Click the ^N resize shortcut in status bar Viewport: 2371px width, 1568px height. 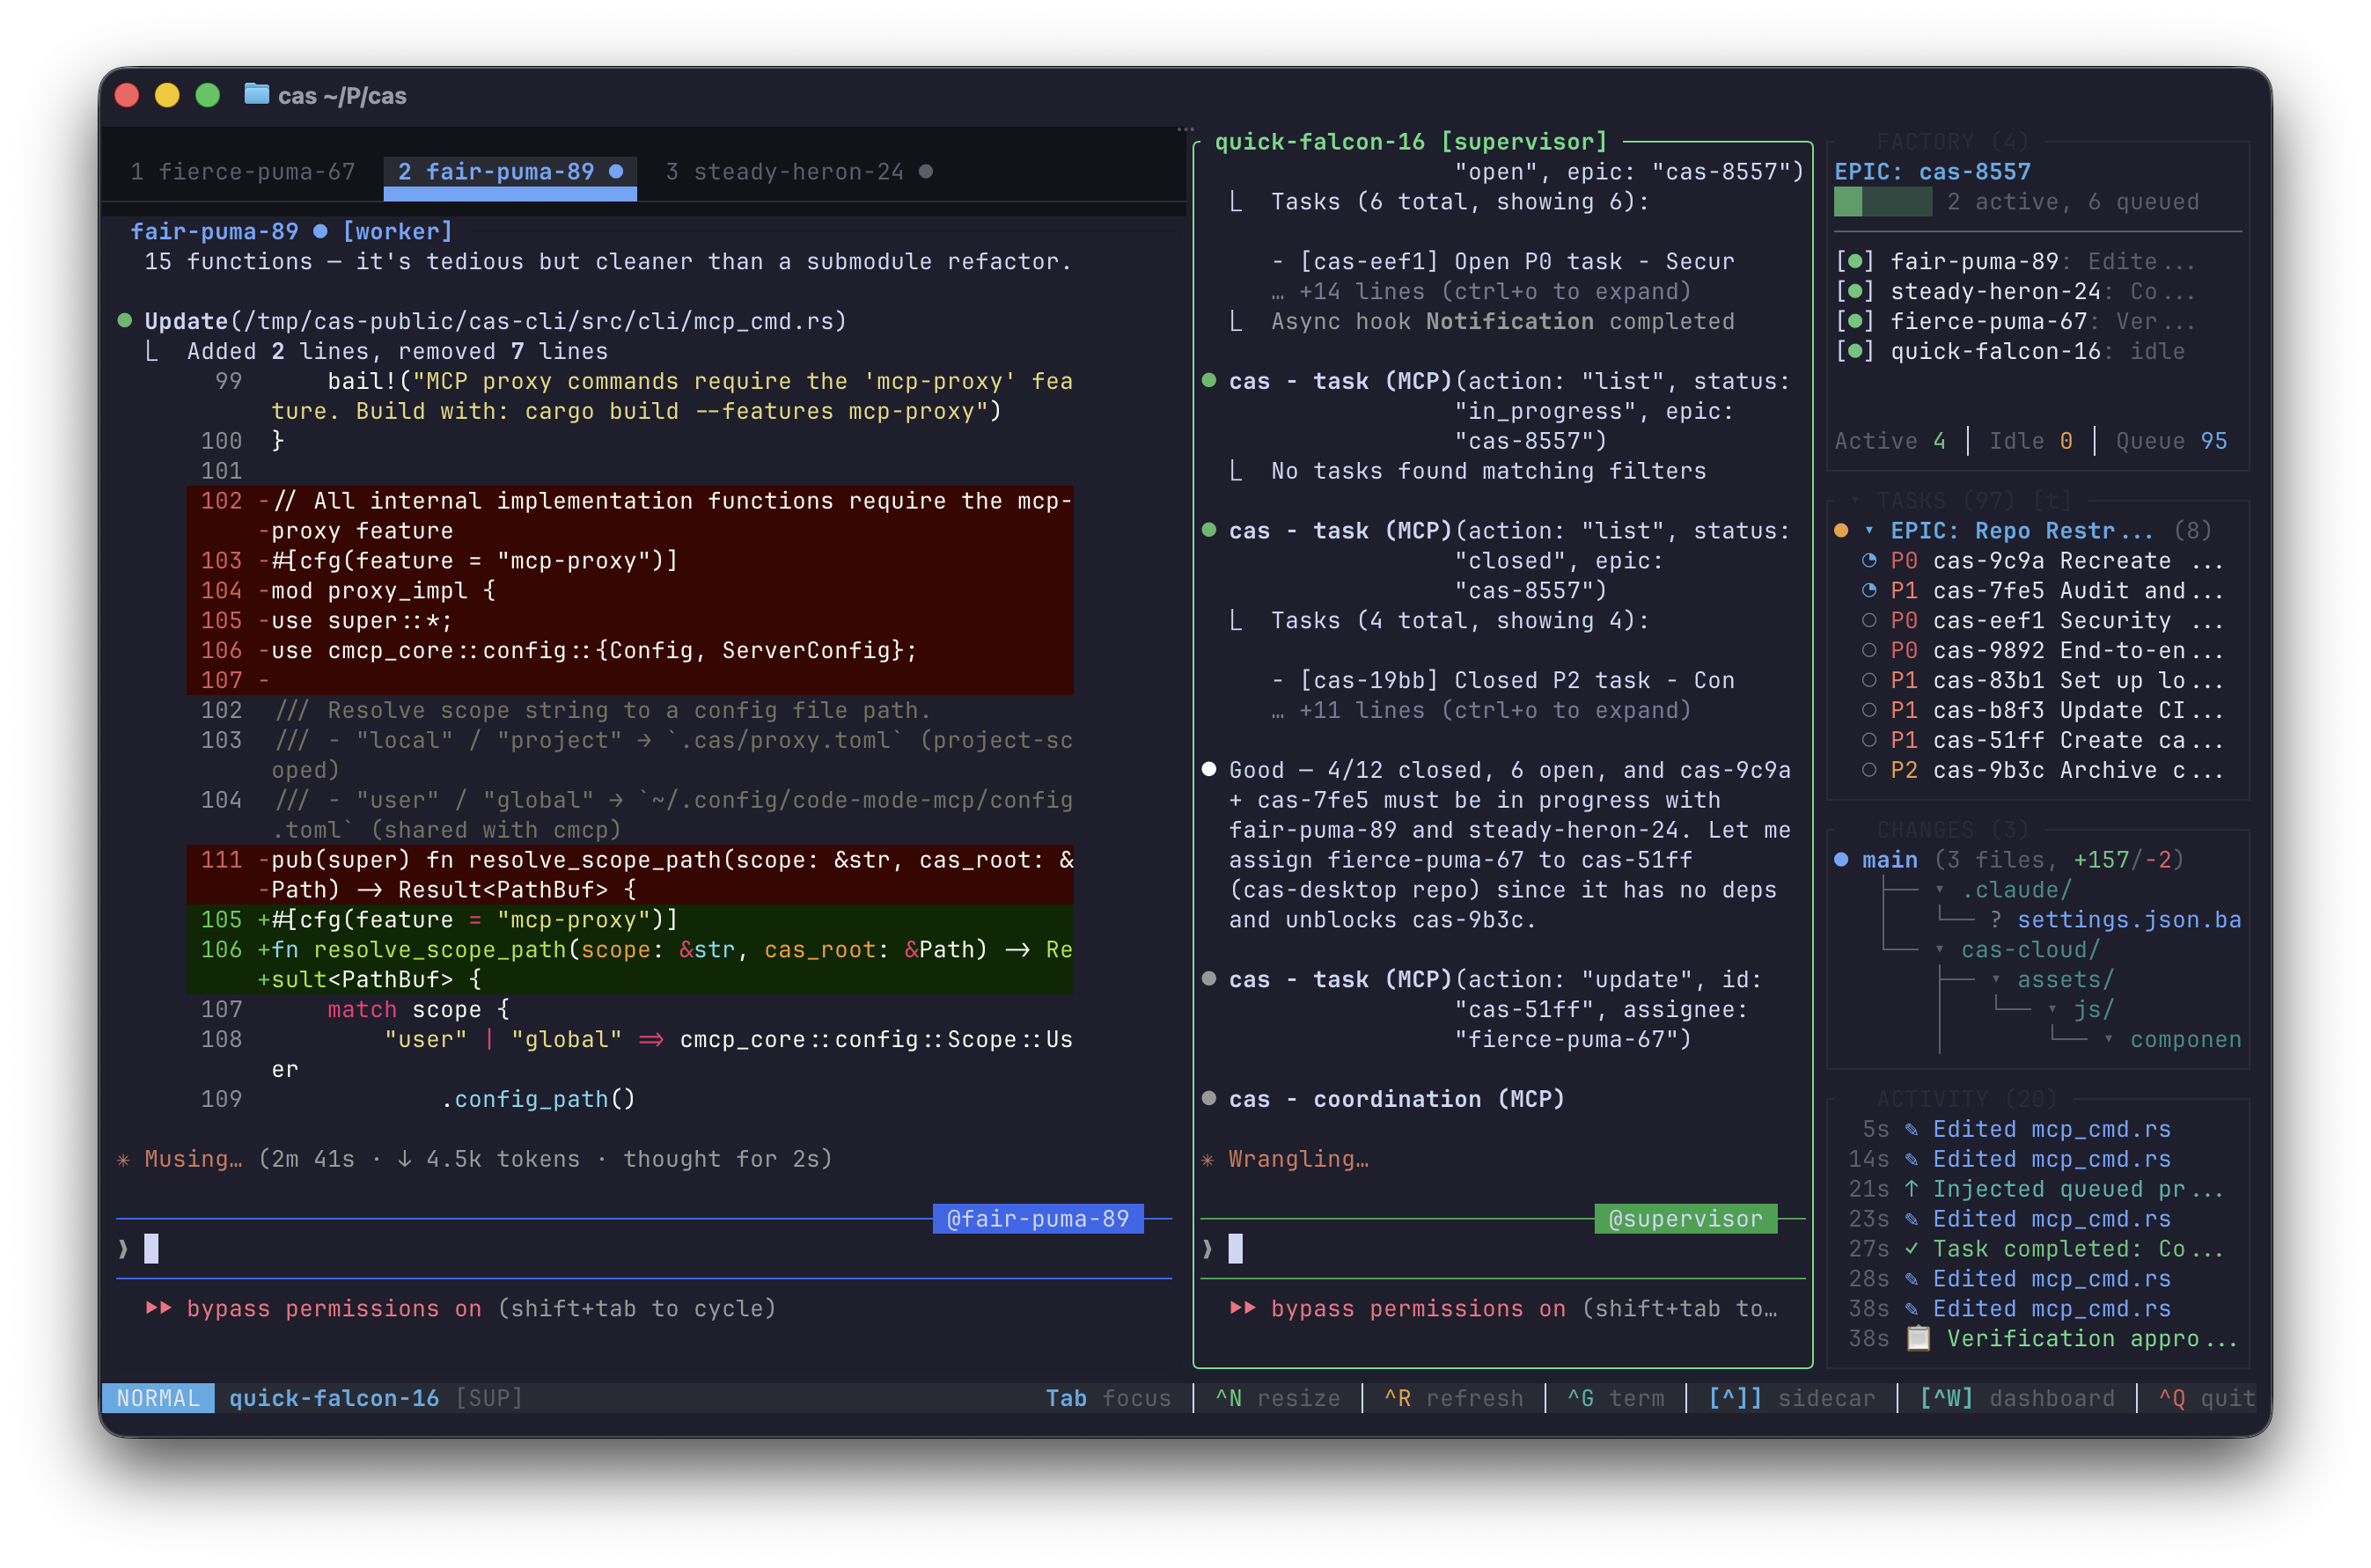click(1277, 1399)
